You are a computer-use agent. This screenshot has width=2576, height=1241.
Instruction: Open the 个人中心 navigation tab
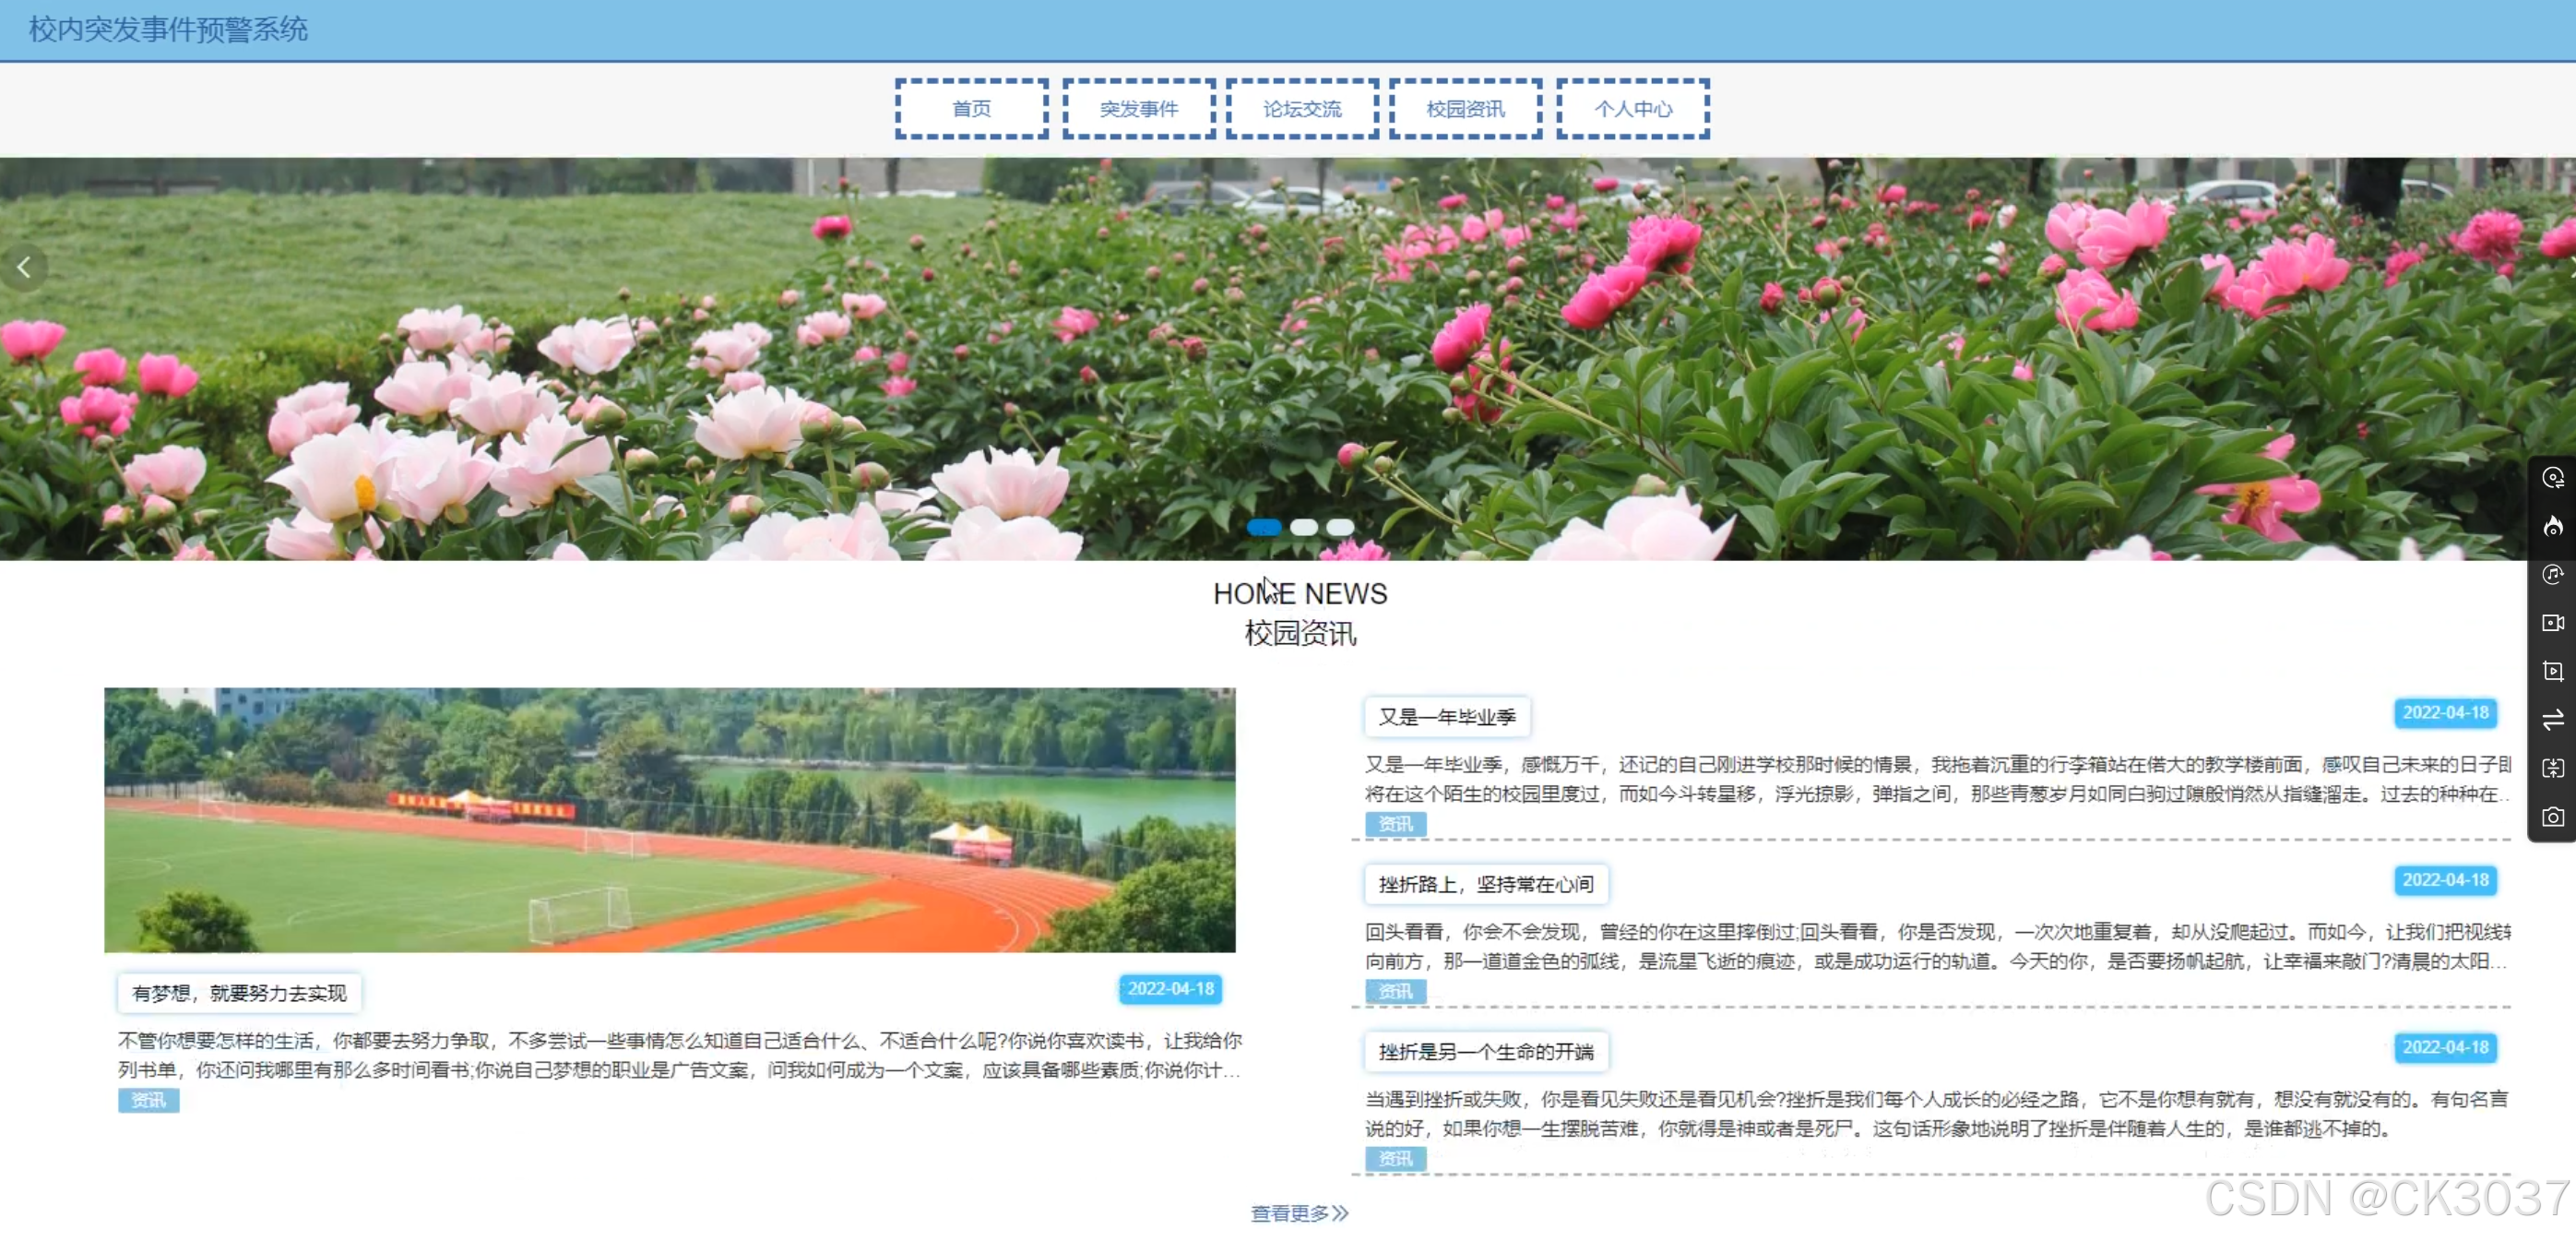tap(1632, 109)
